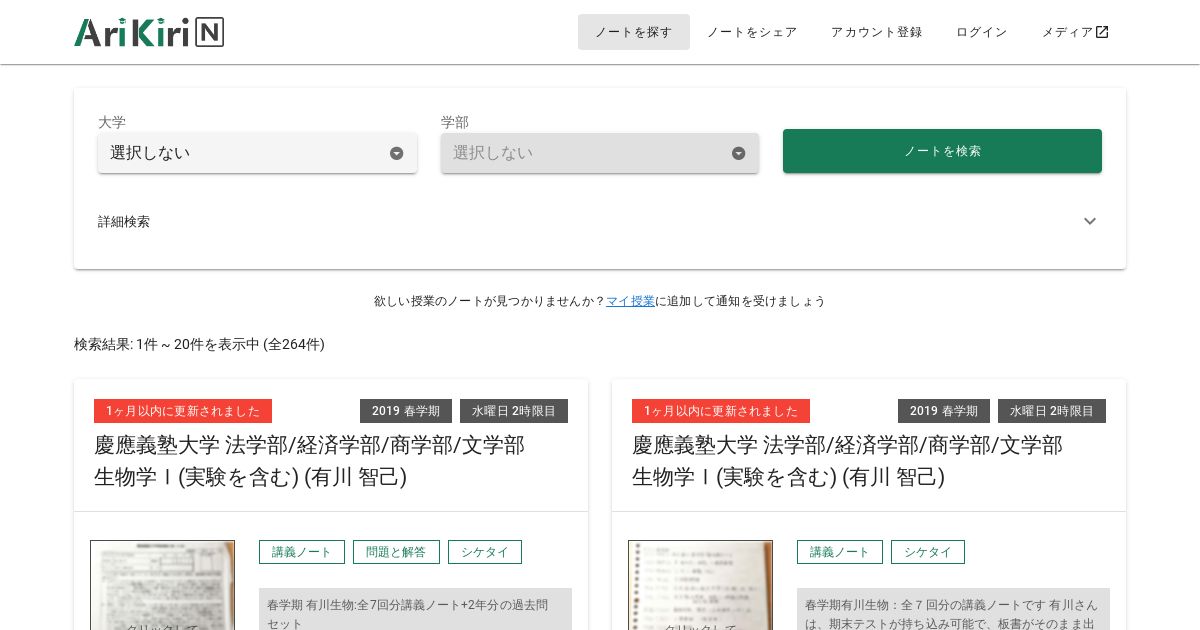
Task: Click first card's note thumbnail image
Action: coord(162,585)
